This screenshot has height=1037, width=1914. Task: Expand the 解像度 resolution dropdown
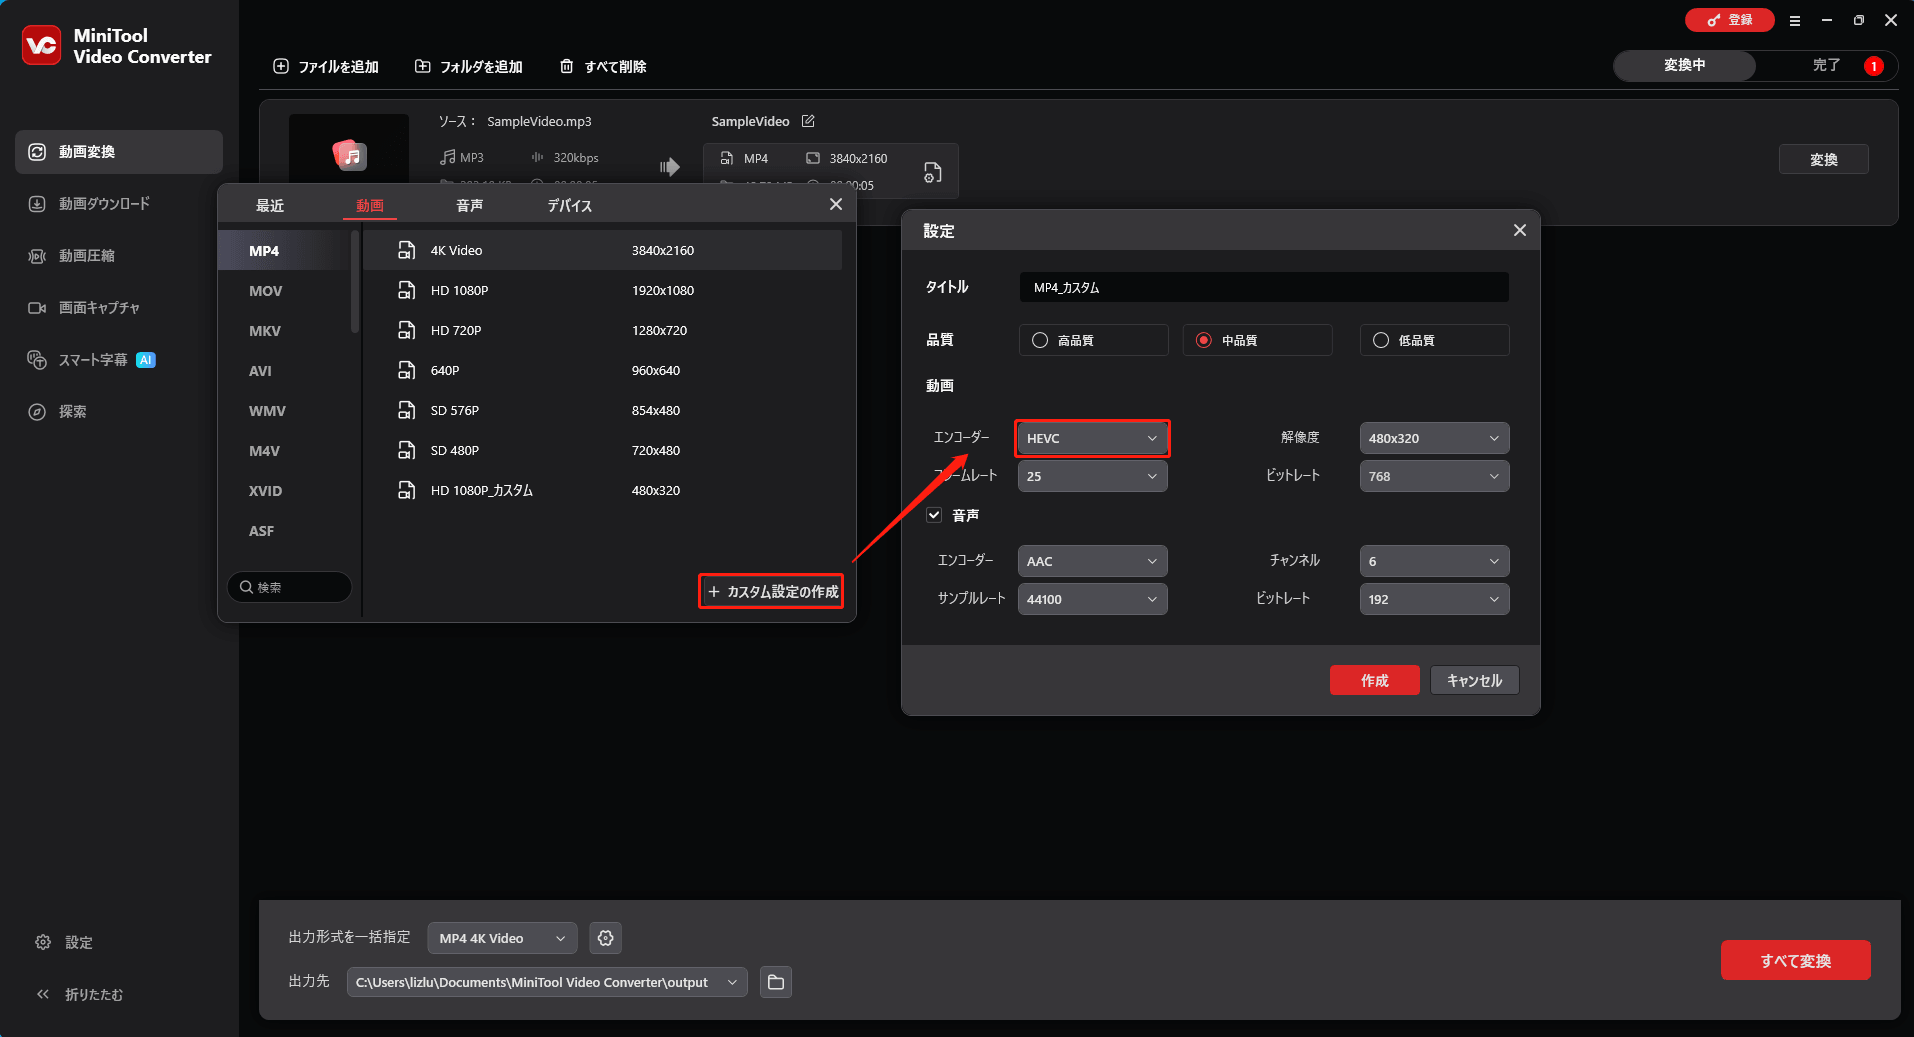coord(1434,437)
